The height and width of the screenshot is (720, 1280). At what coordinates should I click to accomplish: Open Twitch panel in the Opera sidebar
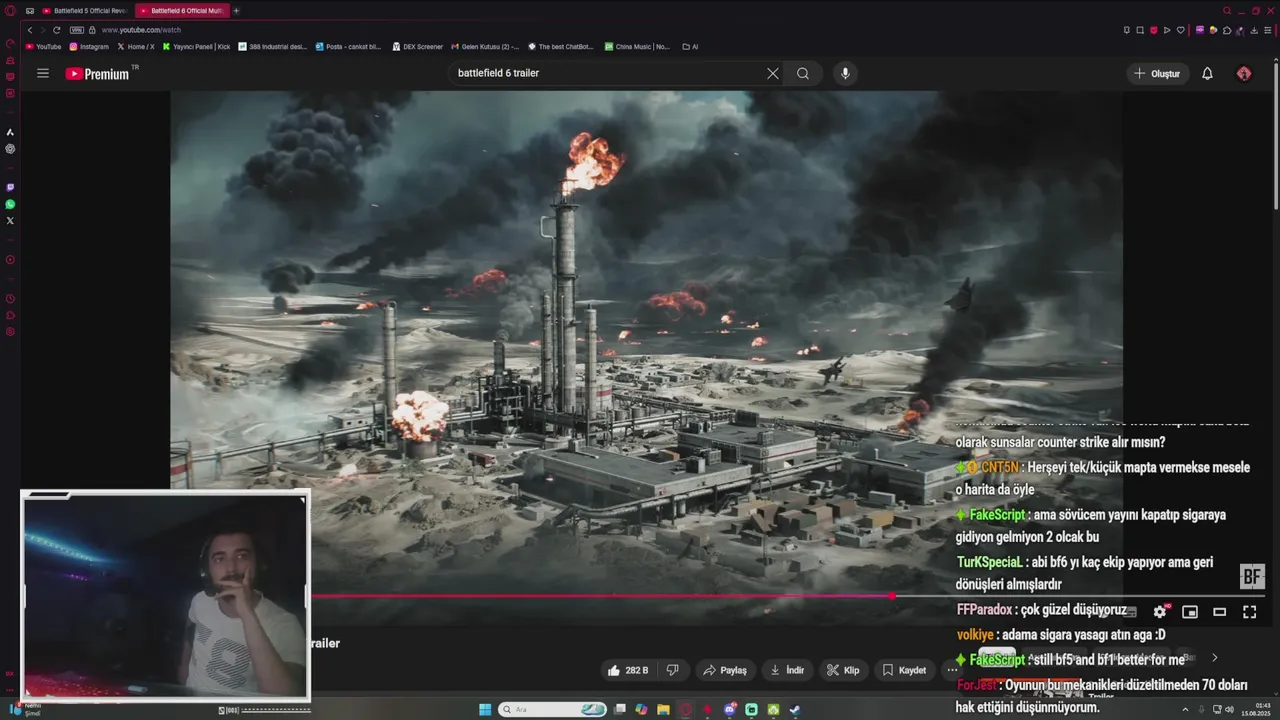10,187
